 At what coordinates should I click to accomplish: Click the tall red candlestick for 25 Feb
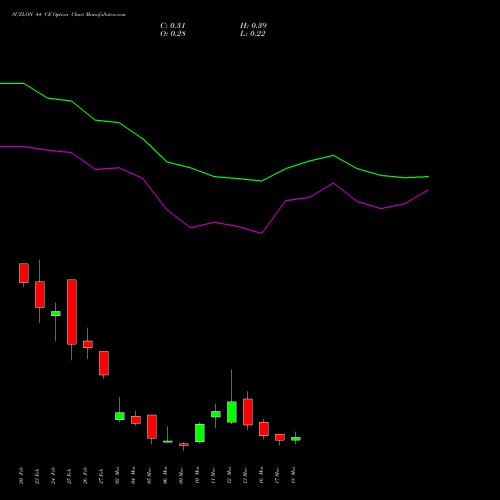pyautogui.click(x=72, y=312)
